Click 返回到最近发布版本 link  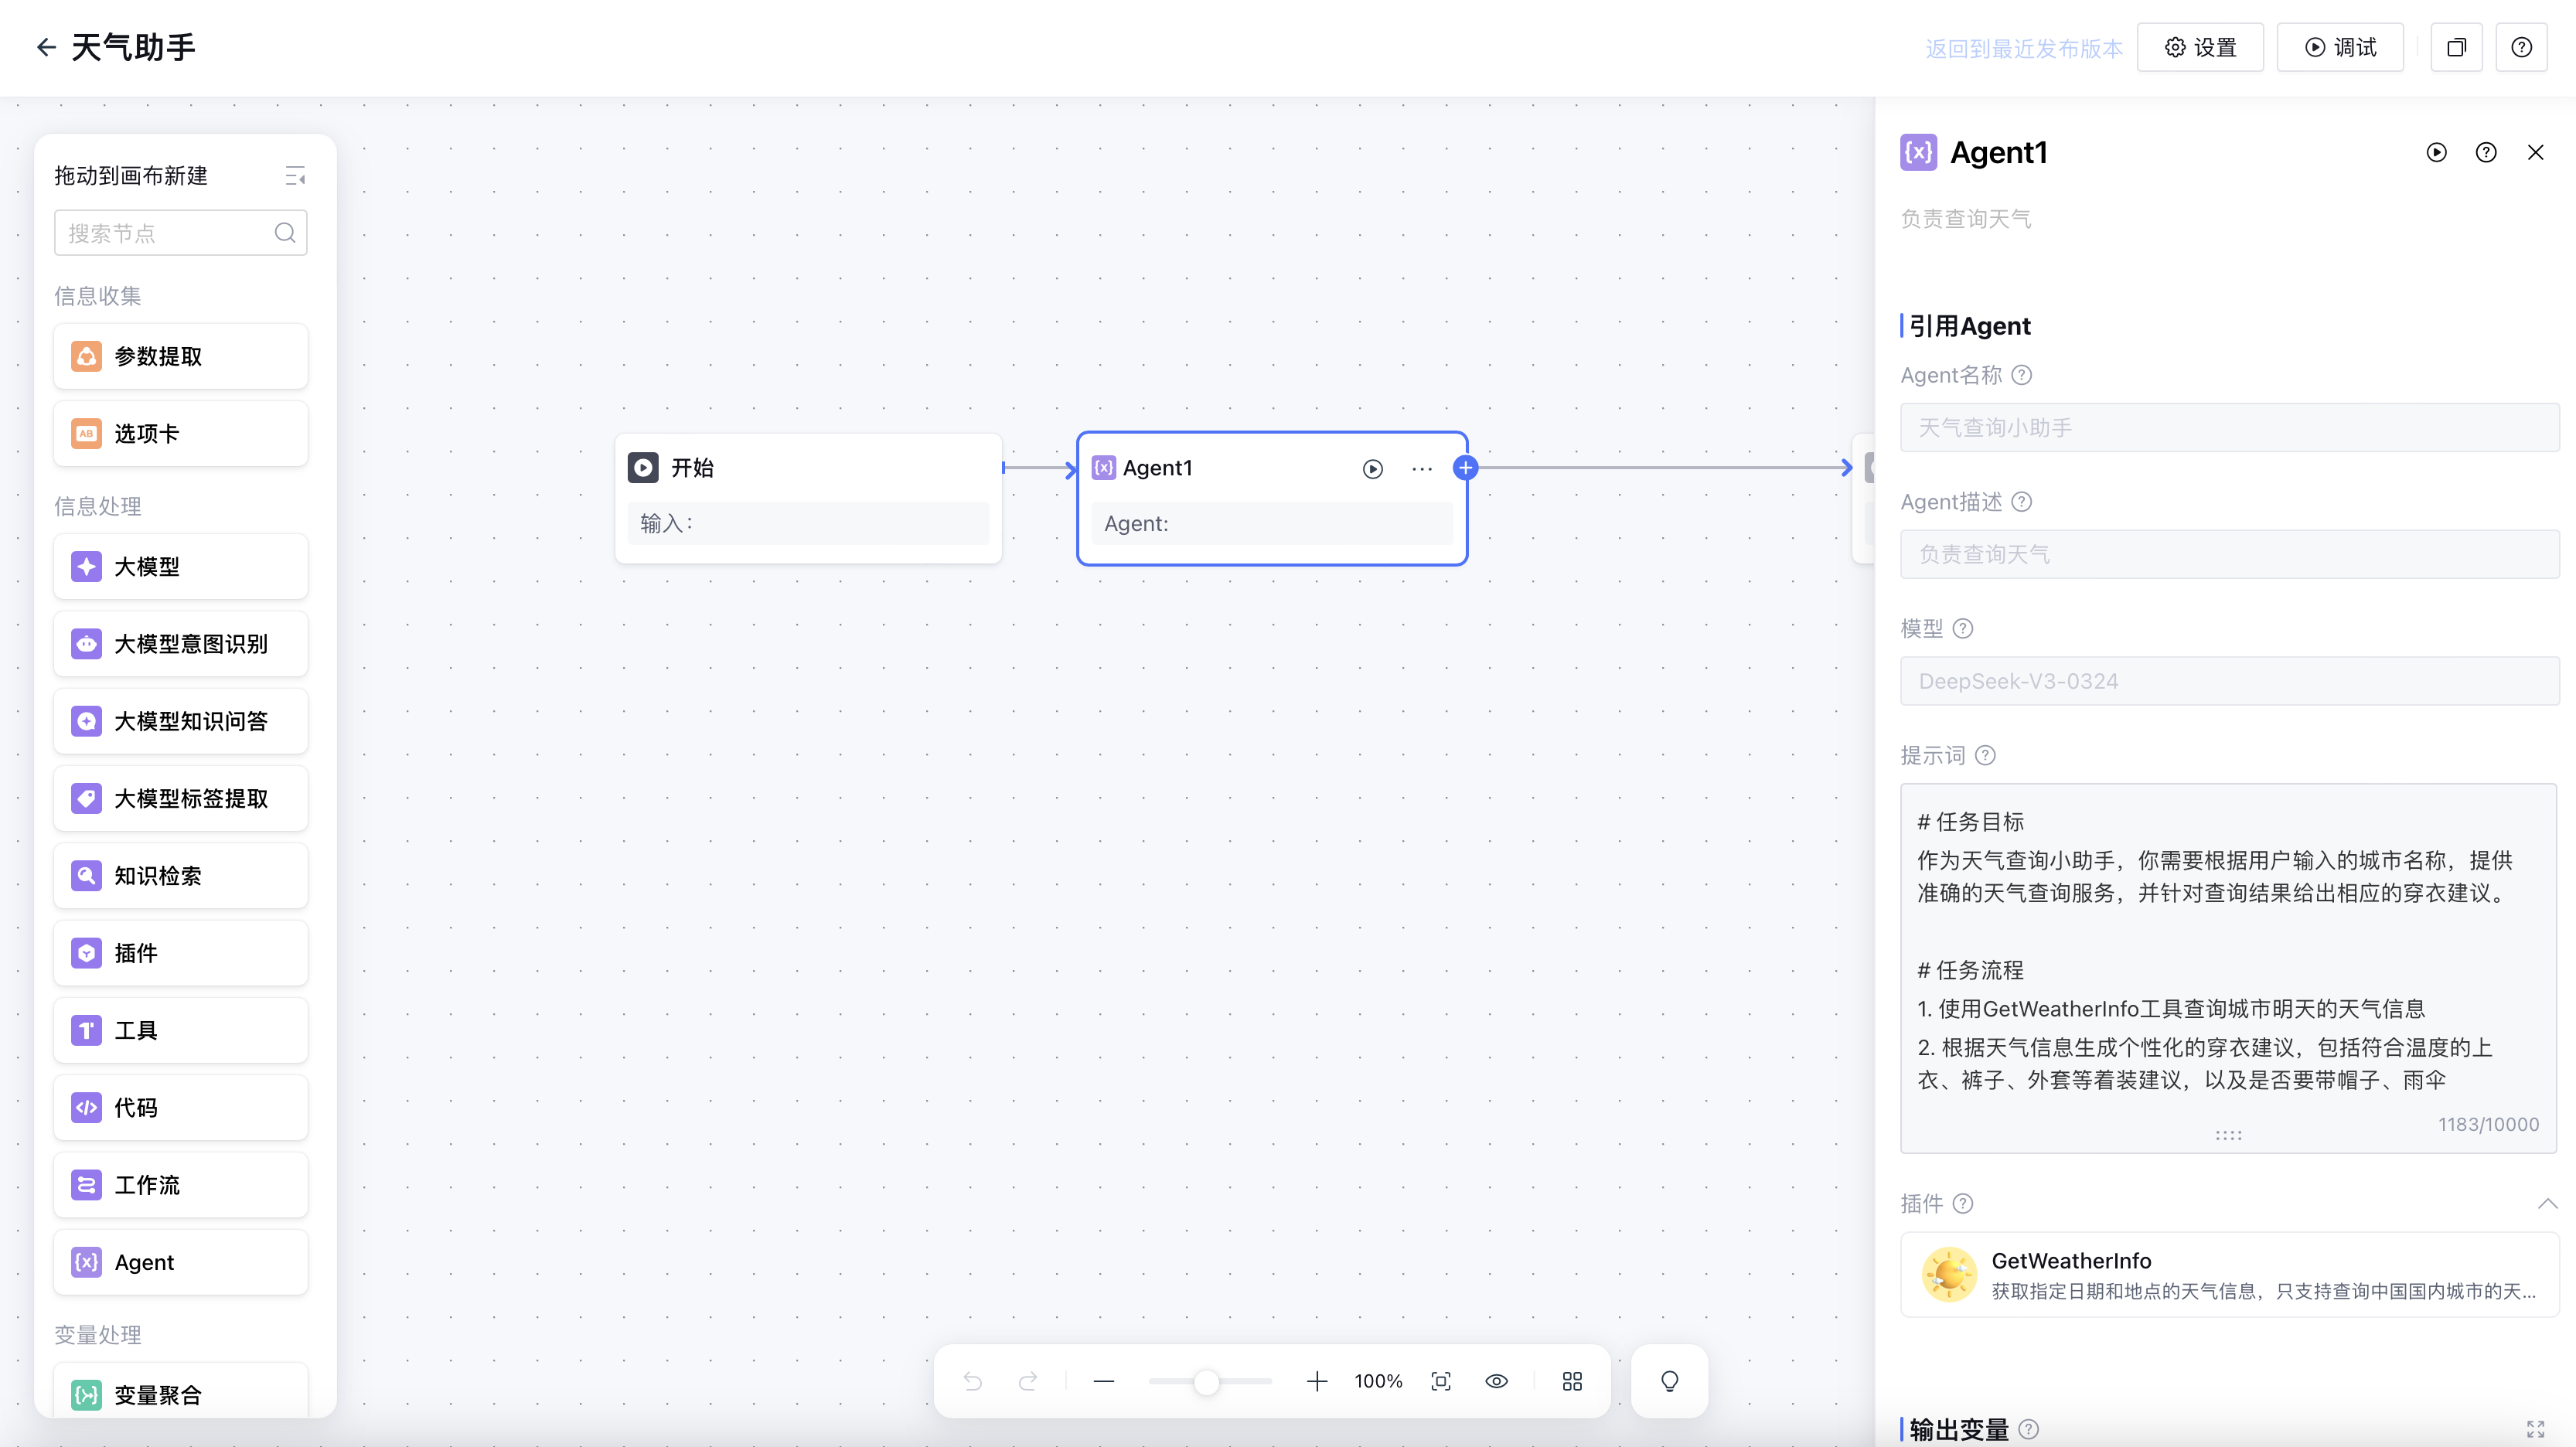(2023, 48)
